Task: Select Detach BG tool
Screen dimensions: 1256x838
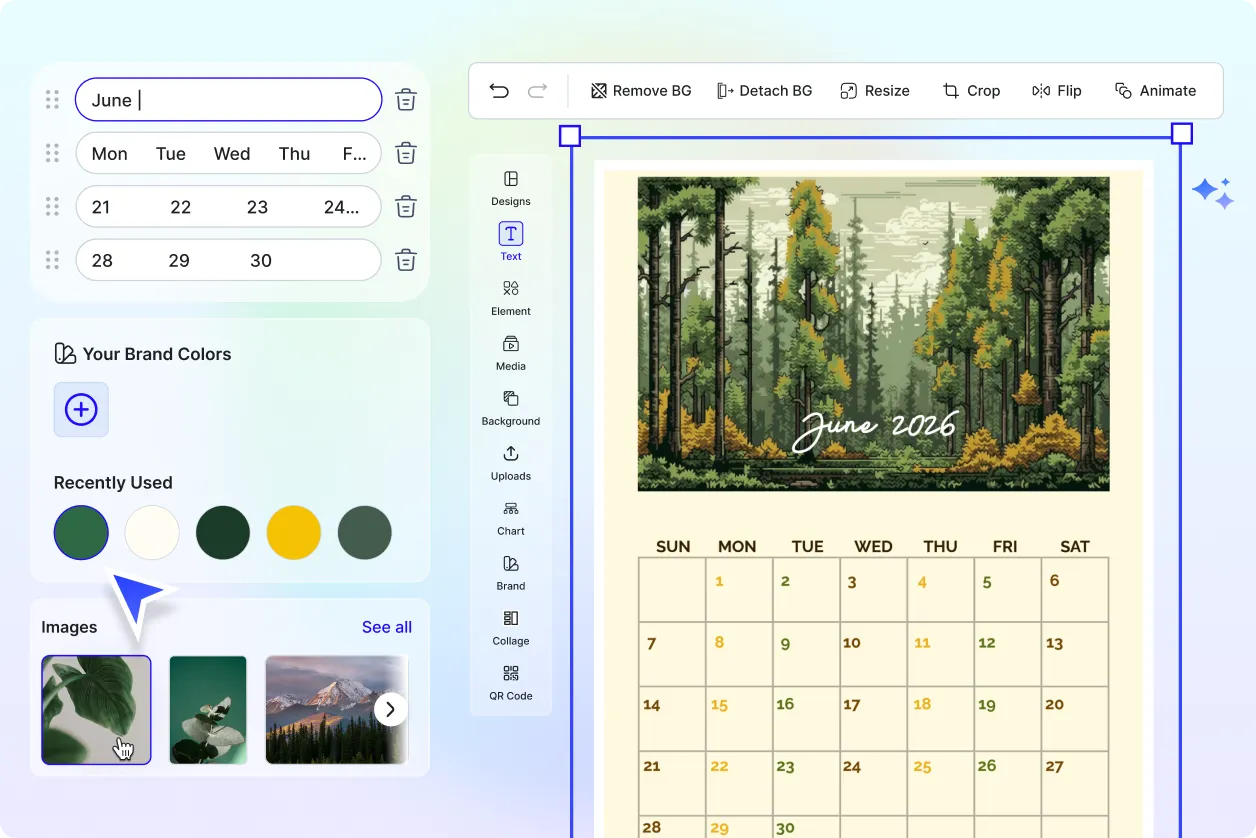Action: coord(765,91)
